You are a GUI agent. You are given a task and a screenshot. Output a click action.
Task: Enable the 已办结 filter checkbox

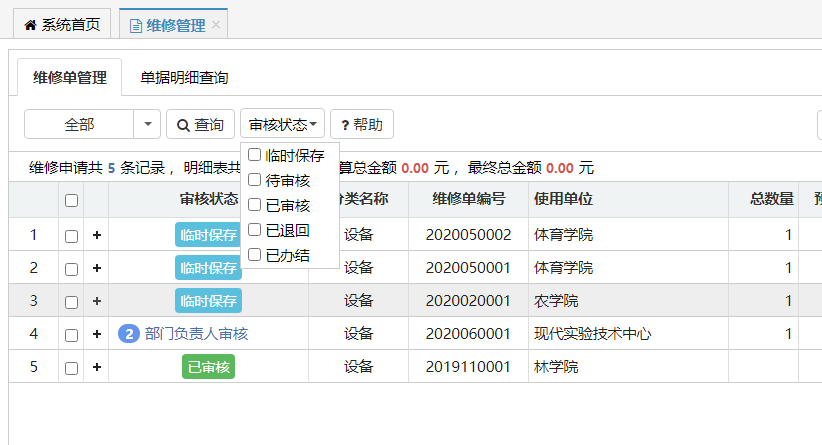pyautogui.click(x=255, y=255)
